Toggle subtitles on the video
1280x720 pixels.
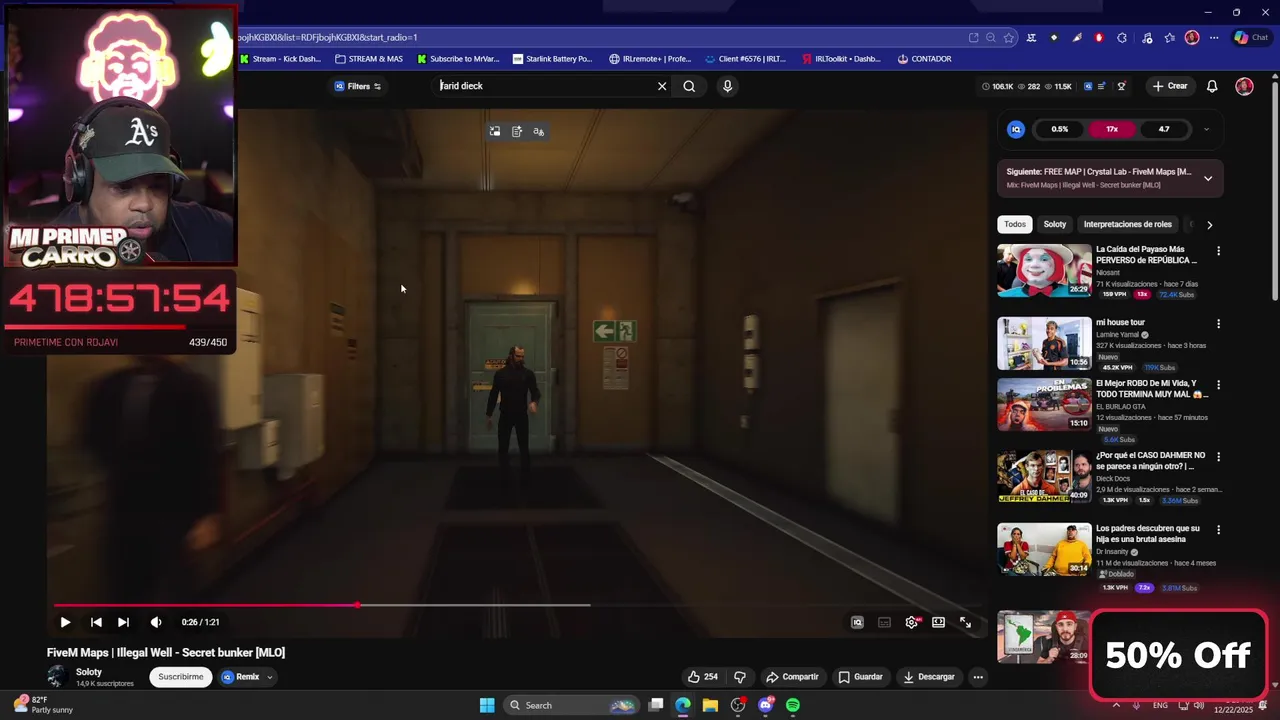pyautogui.click(x=884, y=622)
